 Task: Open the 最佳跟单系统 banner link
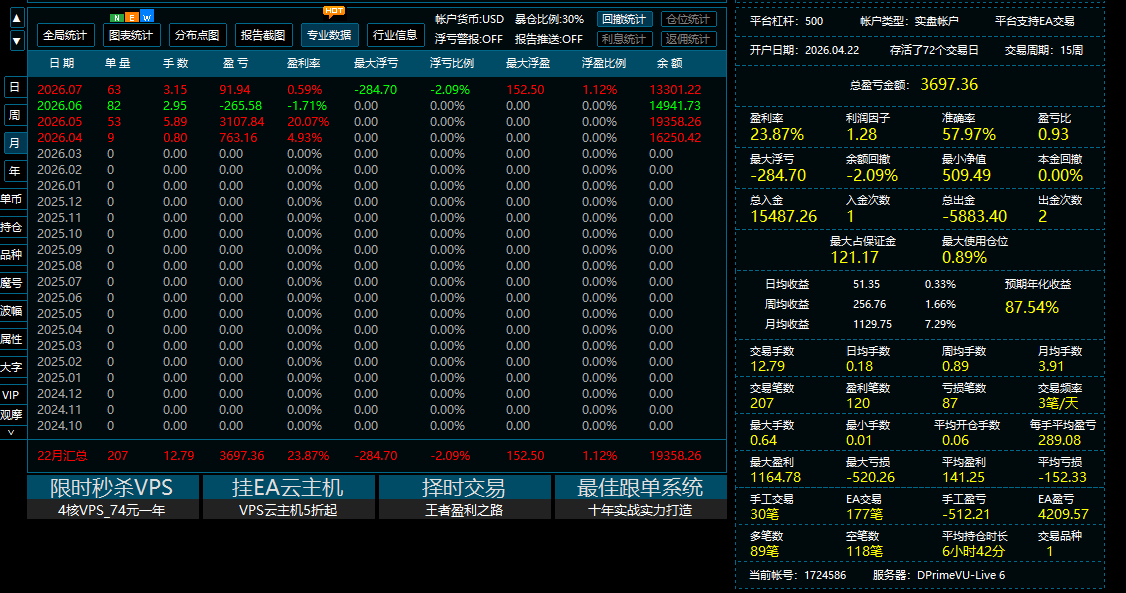pos(641,497)
